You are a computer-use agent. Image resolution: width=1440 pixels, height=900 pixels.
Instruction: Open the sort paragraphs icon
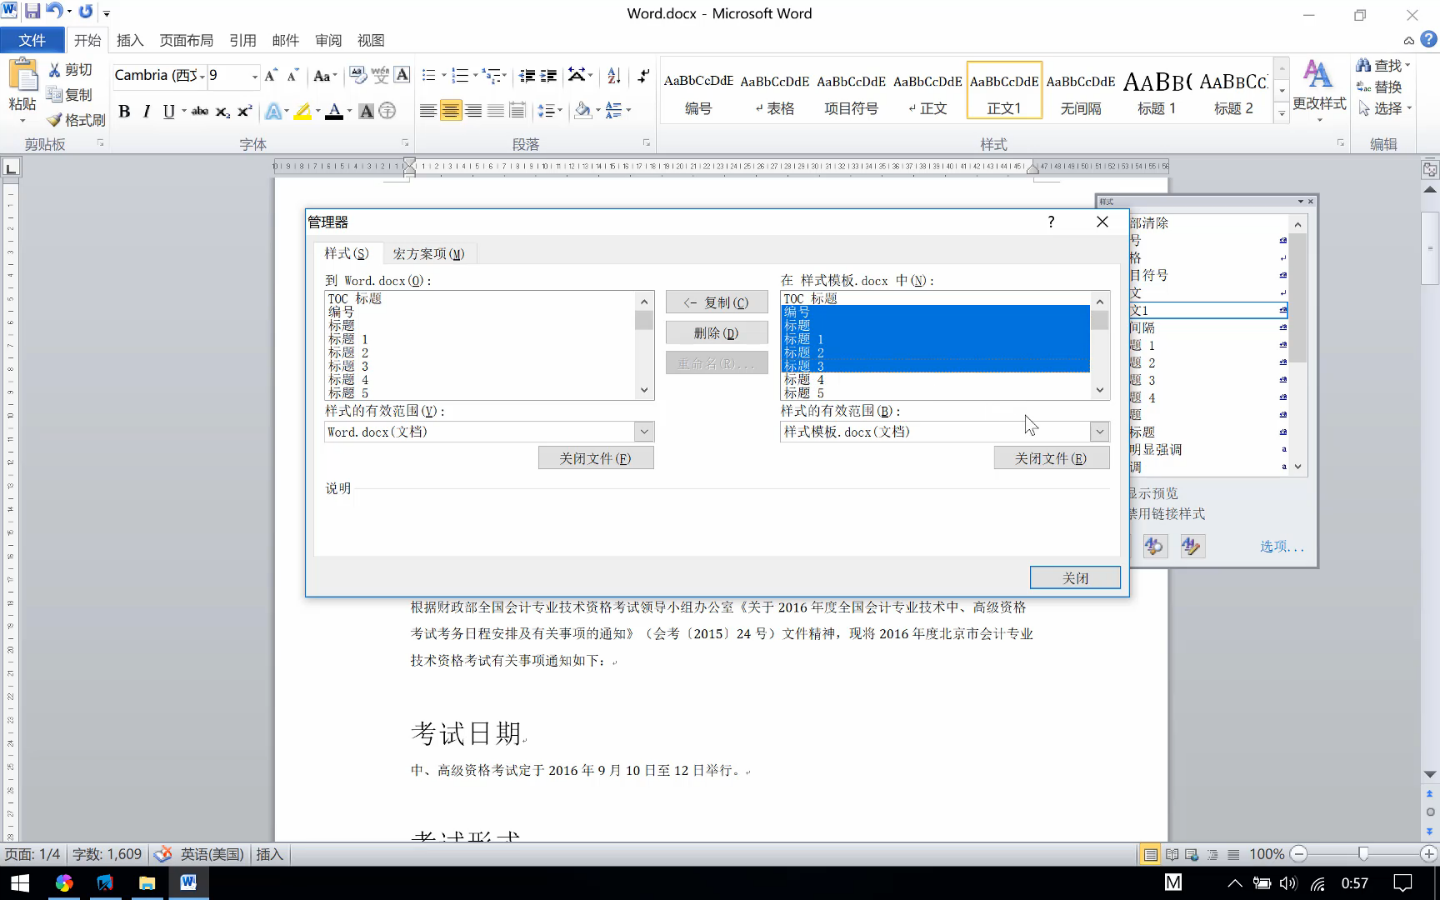(x=613, y=75)
